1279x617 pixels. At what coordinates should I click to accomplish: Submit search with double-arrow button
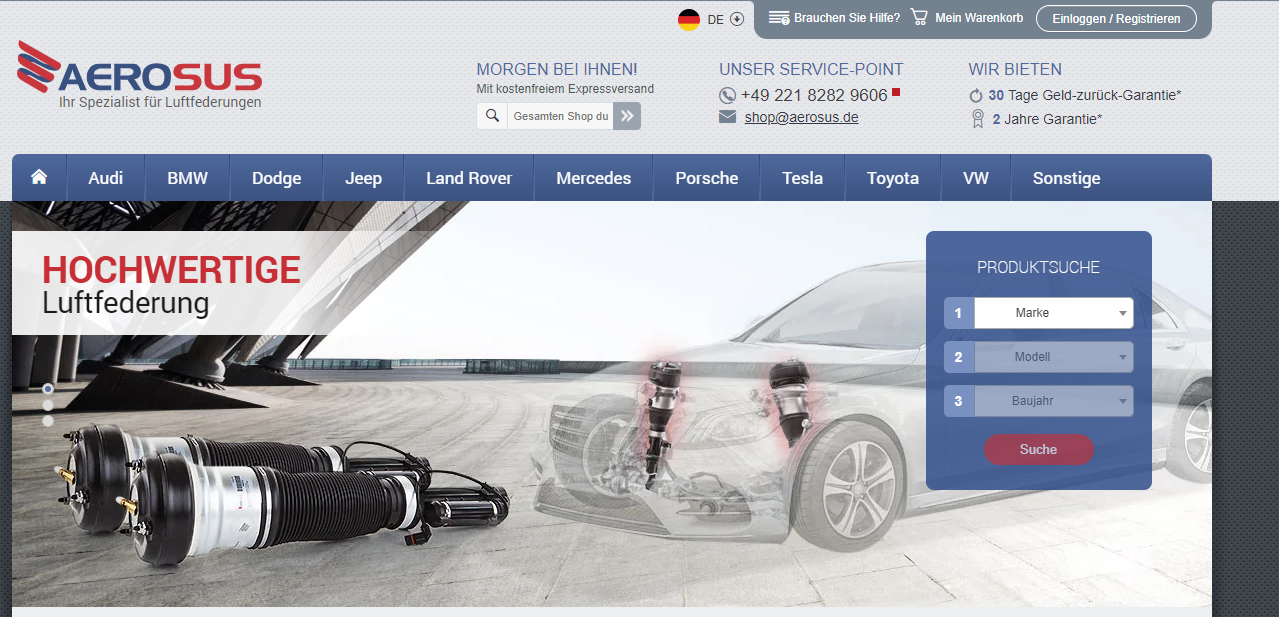click(627, 116)
